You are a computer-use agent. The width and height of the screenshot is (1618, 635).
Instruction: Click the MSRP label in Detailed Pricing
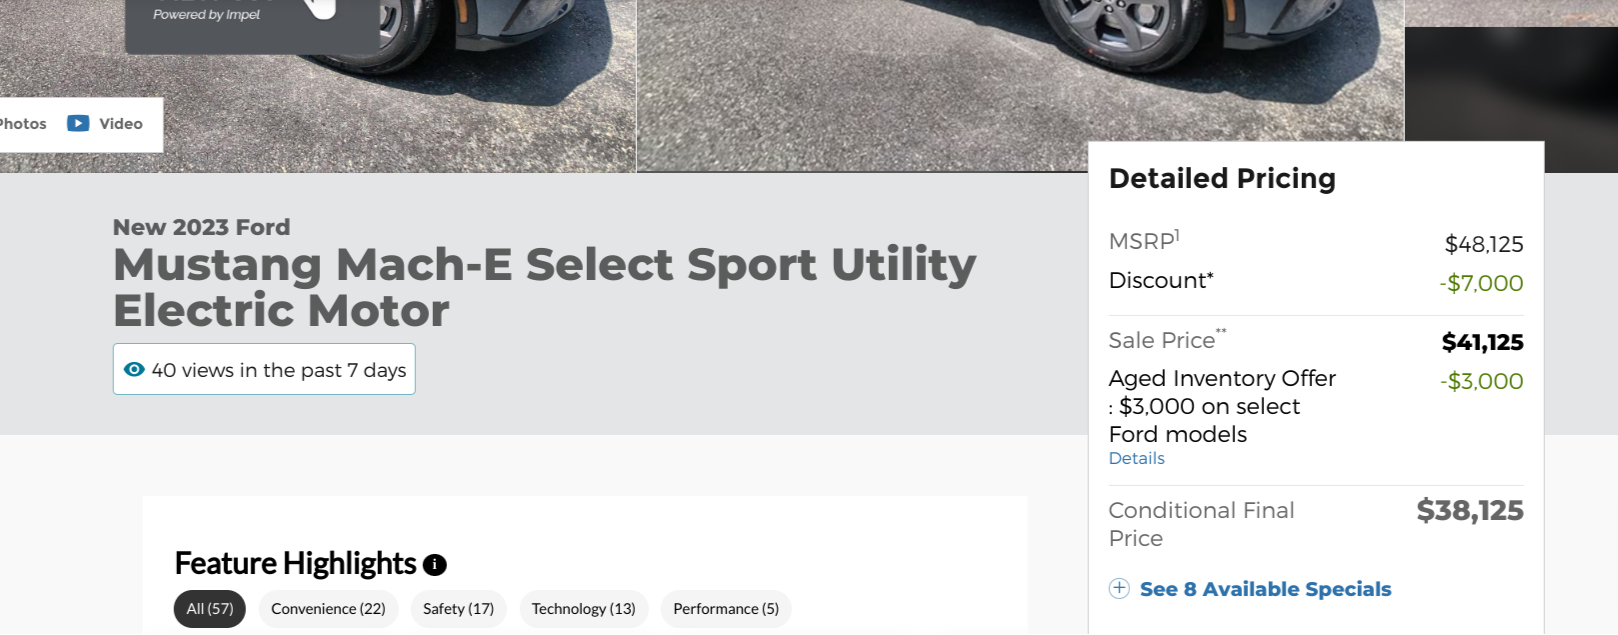click(x=1142, y=242)
